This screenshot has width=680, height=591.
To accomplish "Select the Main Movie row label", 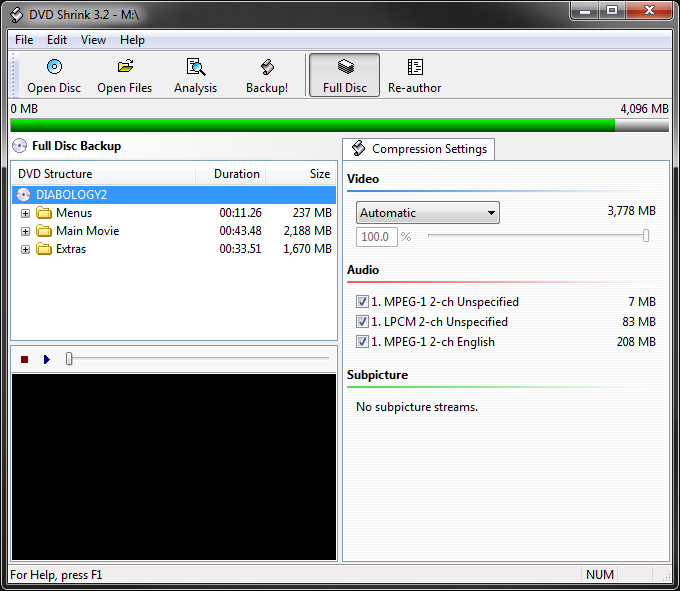I will 88,231.
